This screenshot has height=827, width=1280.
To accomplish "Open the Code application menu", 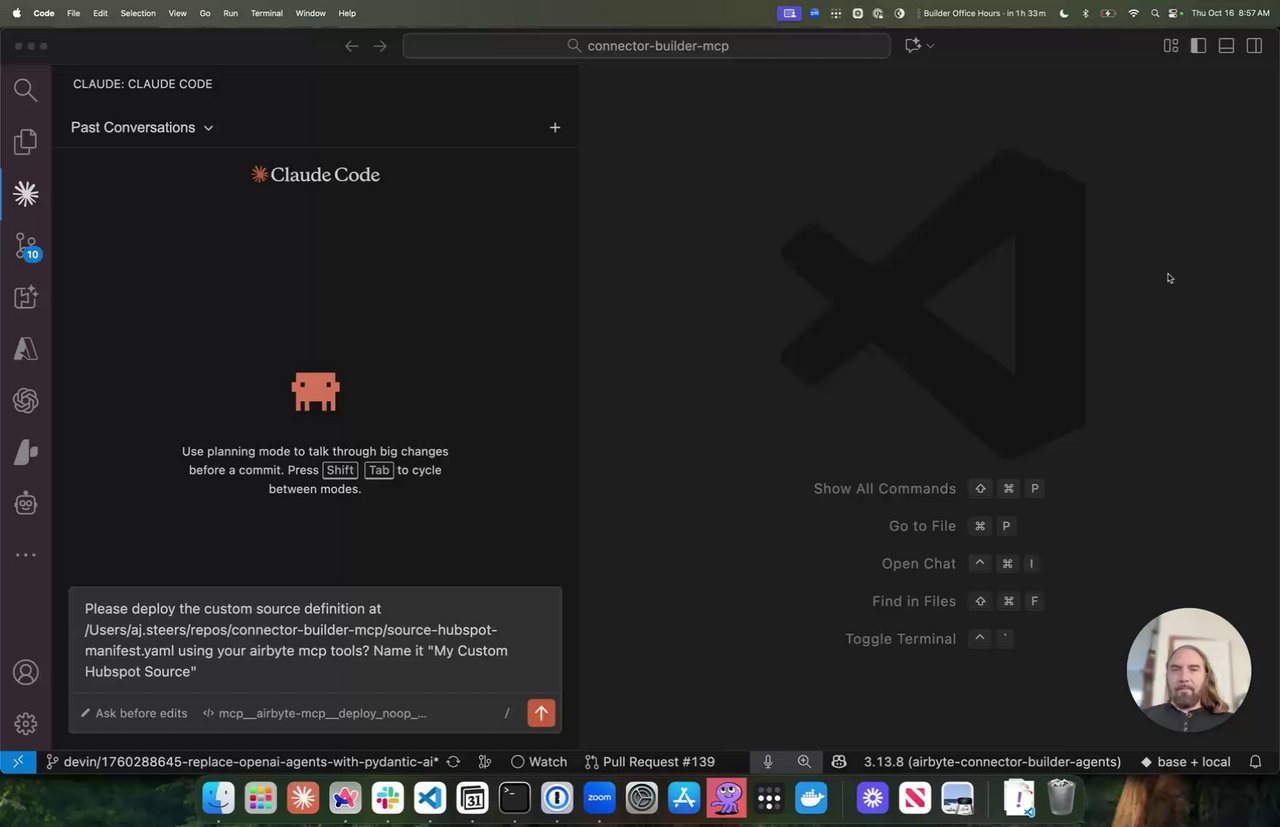I will pos(44,13).
